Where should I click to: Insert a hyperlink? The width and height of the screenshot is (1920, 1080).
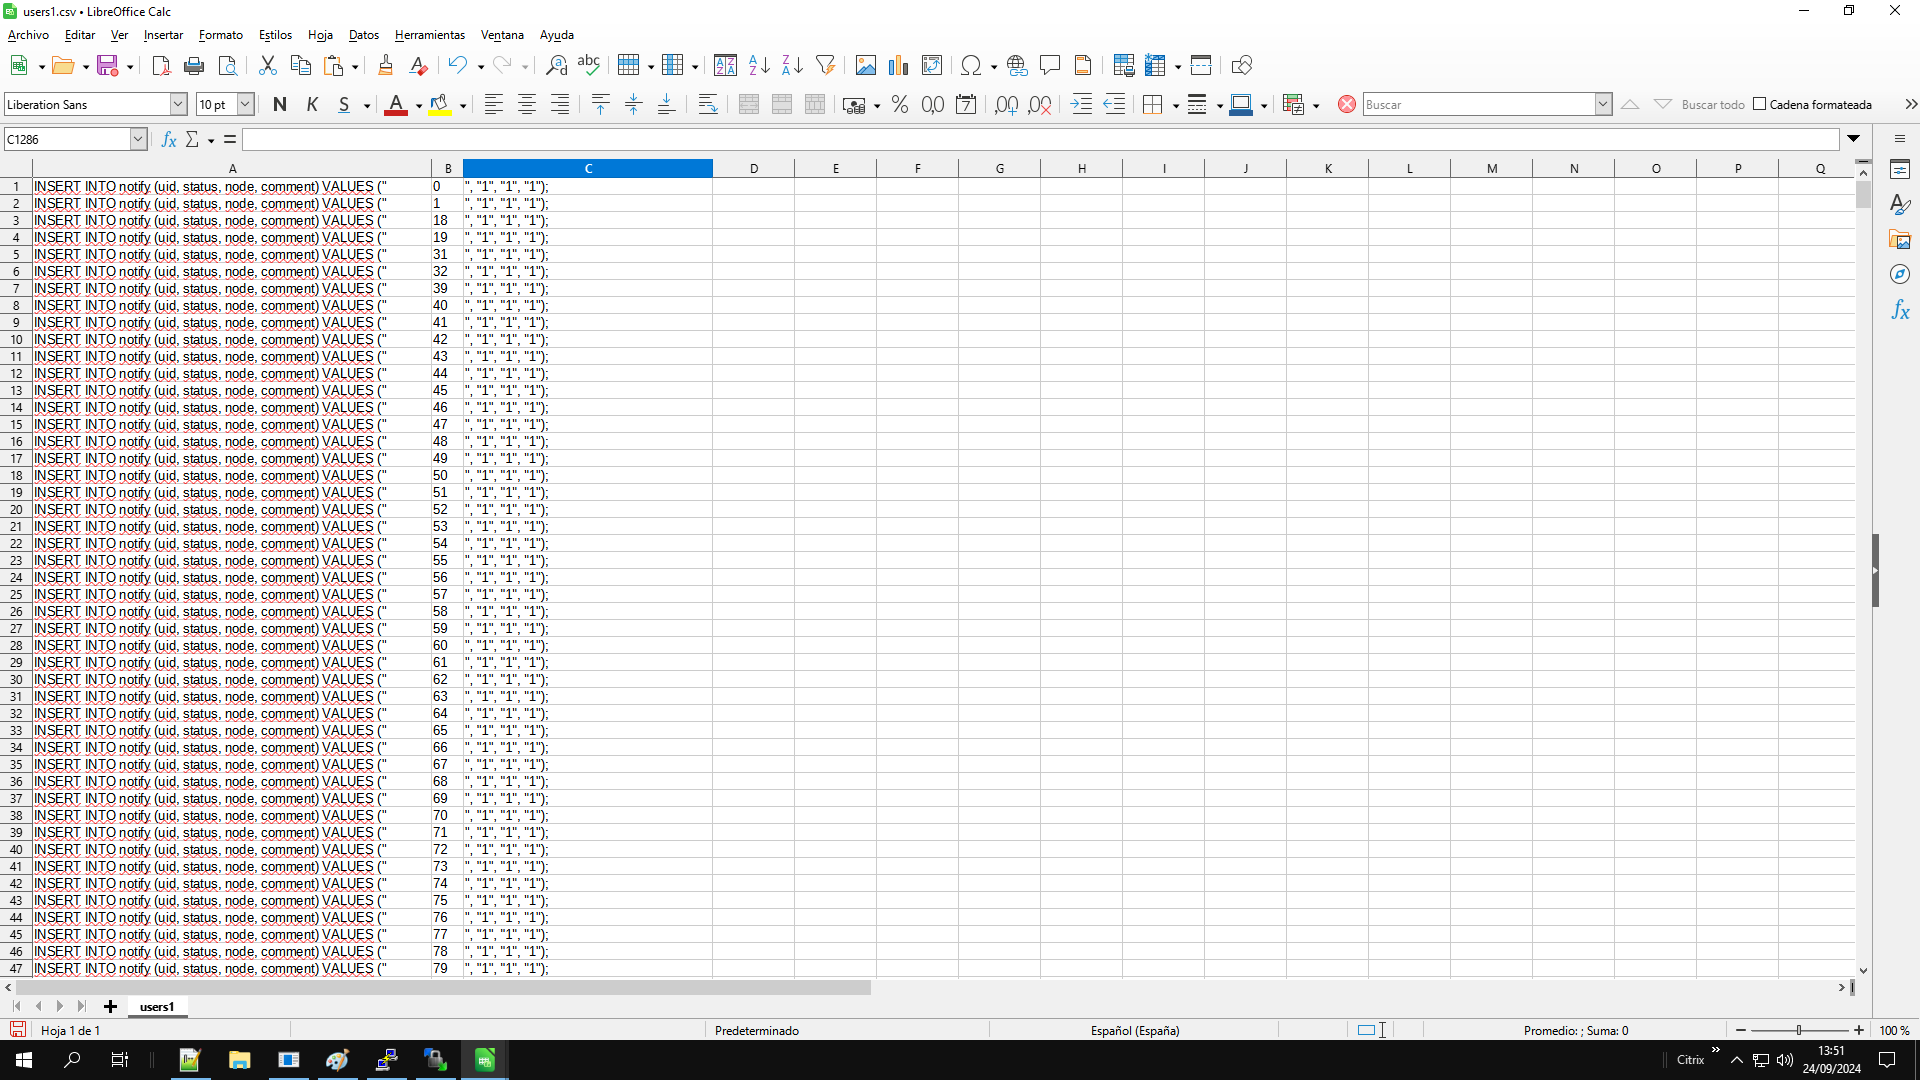tap(1017, 66)
